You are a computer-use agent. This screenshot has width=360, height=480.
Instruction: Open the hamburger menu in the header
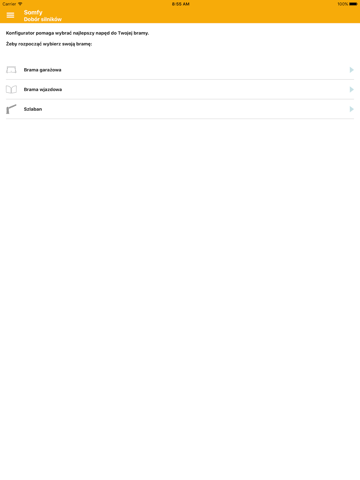(x=10, y=15)
